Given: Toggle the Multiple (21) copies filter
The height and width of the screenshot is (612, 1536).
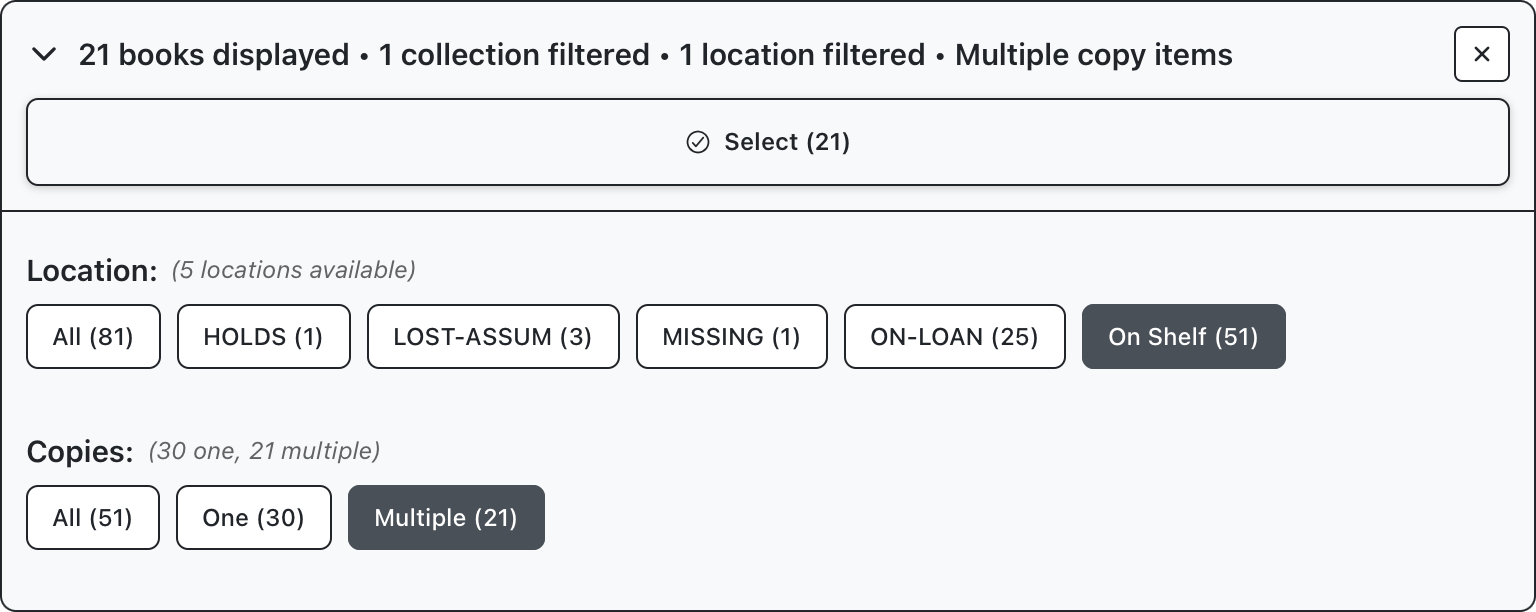Looking at the screenshot, I should click(x=445, y=518).
